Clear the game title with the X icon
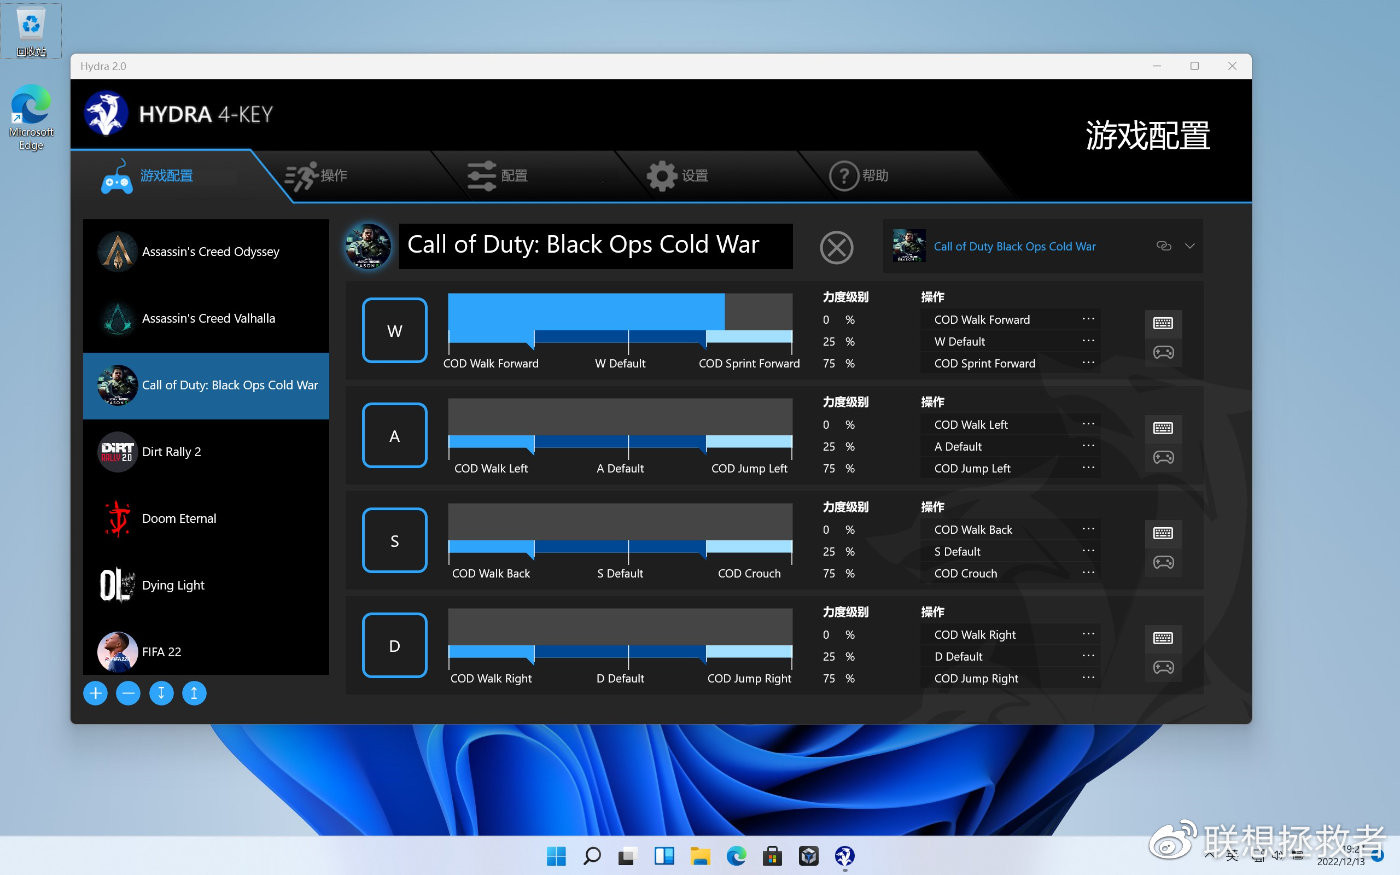This screenshot has height=875, width=1400. 836,247
